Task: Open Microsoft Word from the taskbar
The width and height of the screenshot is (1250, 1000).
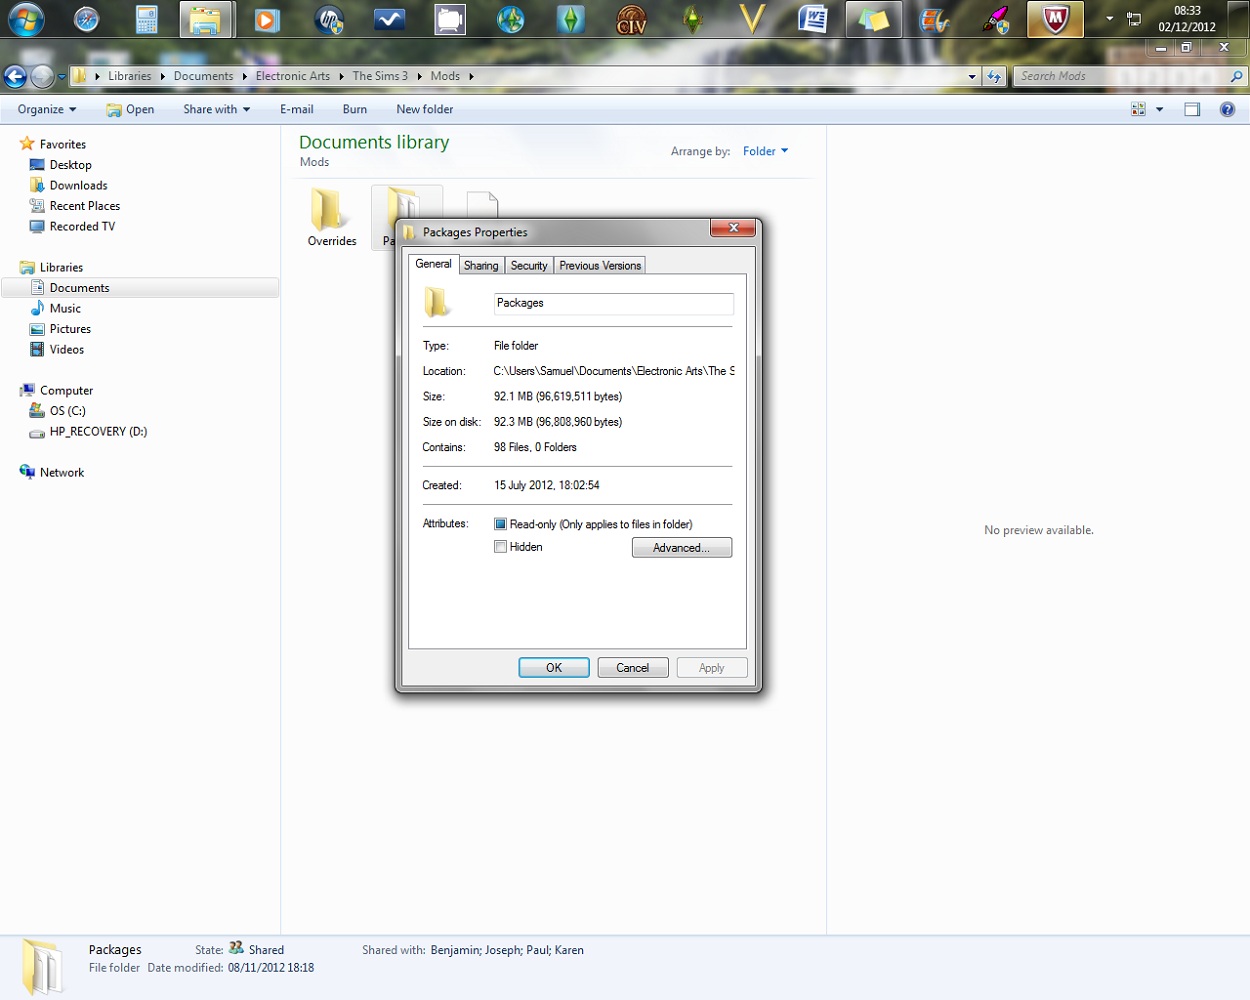Action: tap(813, 19)
